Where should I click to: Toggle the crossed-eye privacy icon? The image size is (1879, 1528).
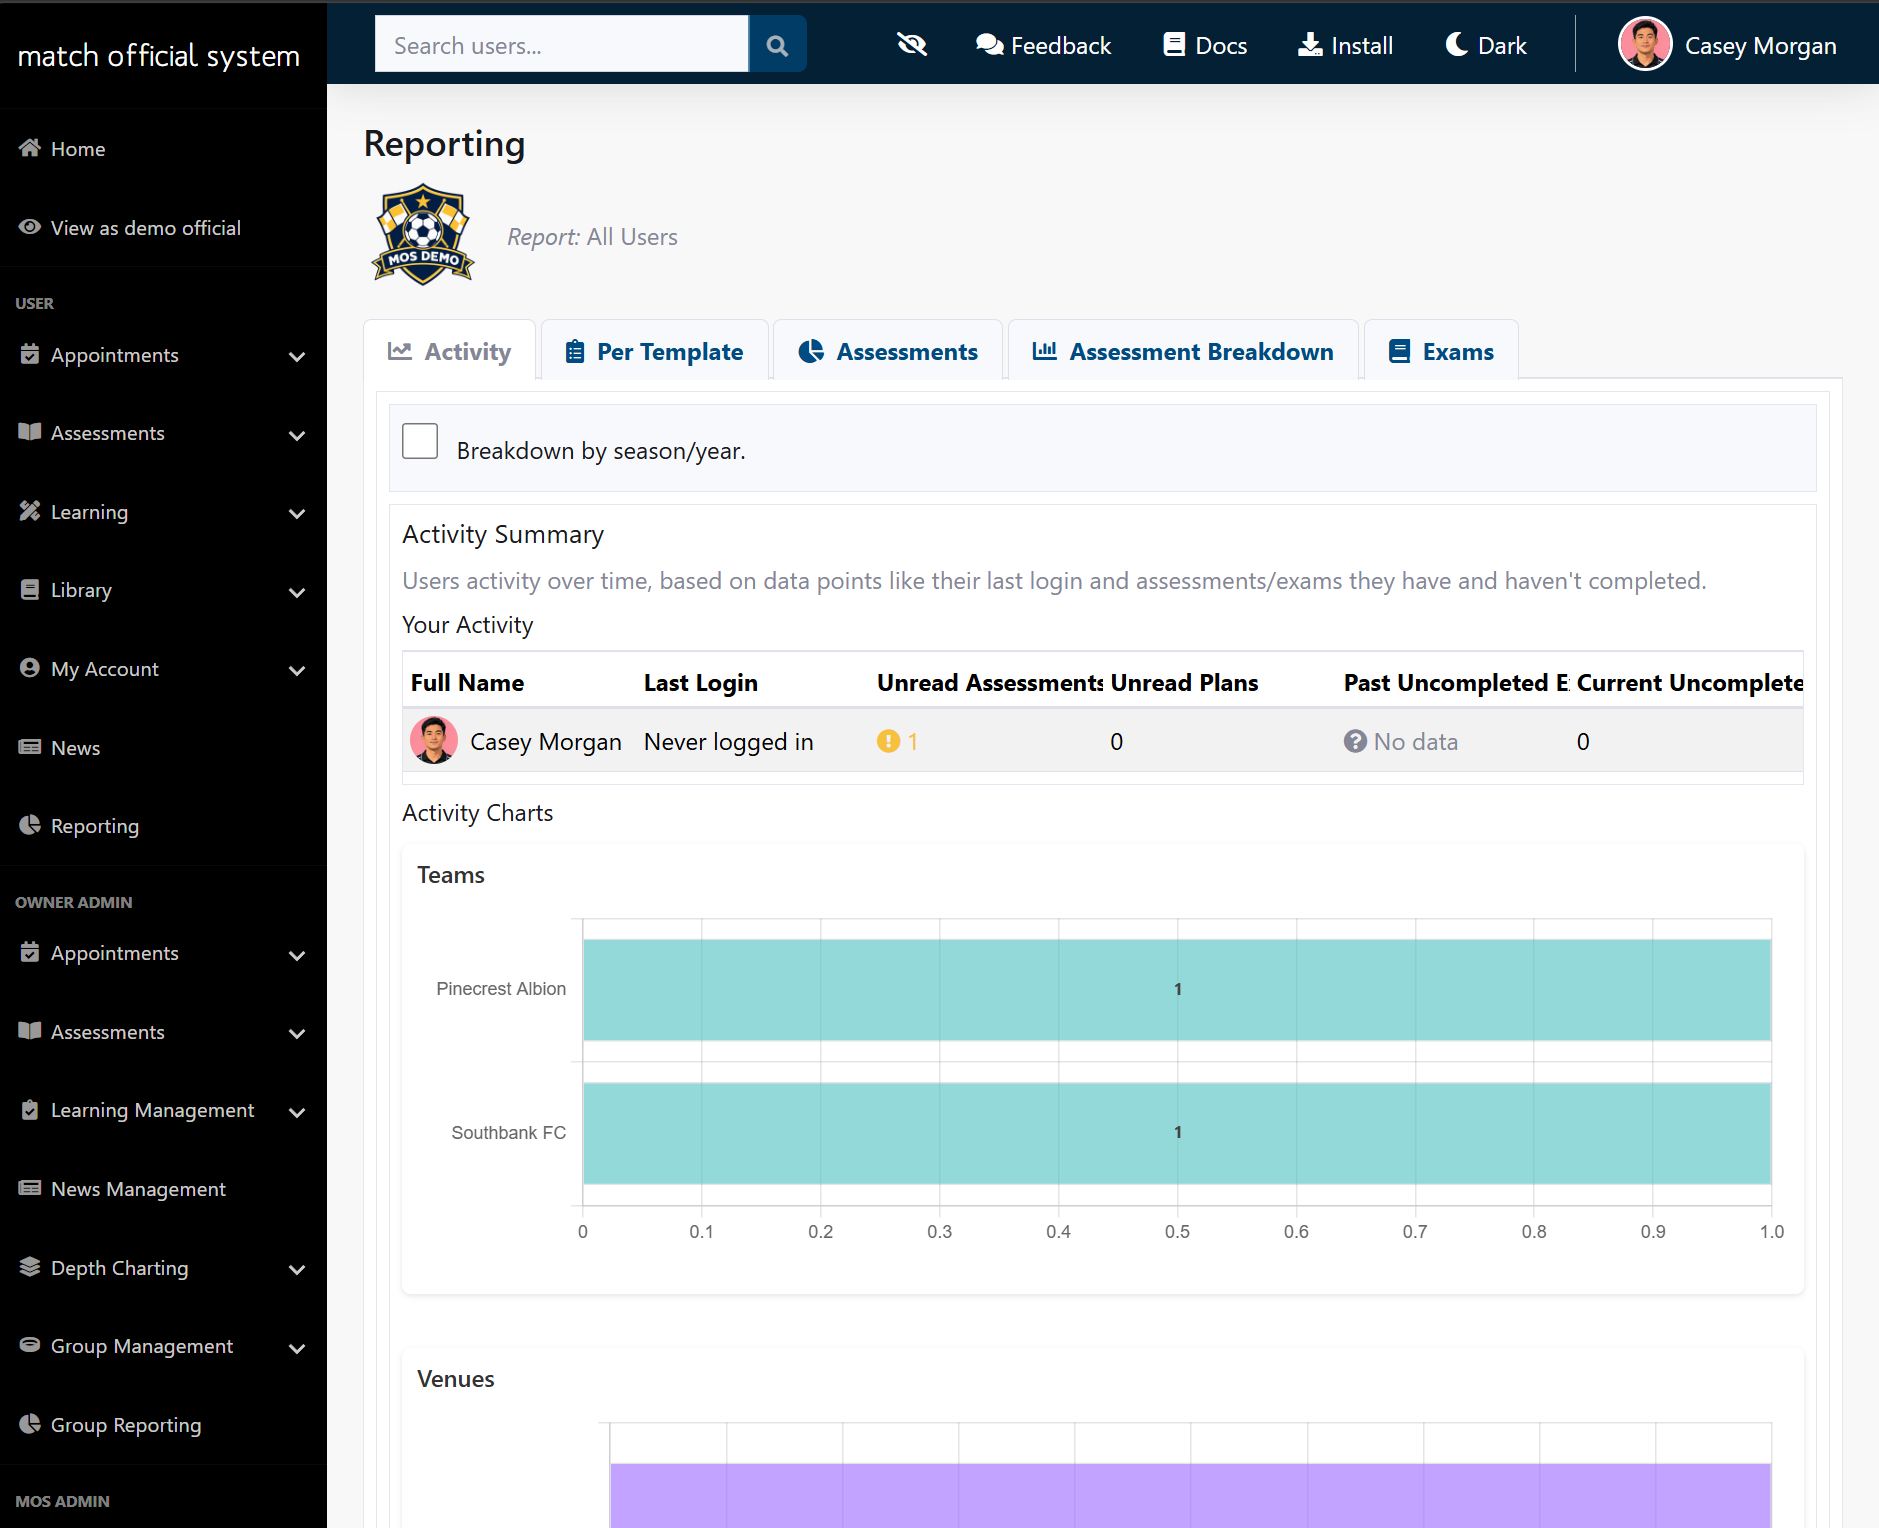[x=912, y=45]
